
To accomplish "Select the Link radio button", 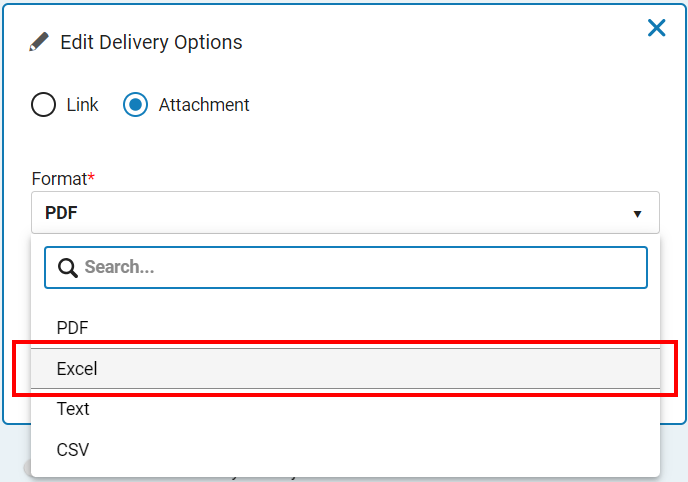I will click(43, 105).
